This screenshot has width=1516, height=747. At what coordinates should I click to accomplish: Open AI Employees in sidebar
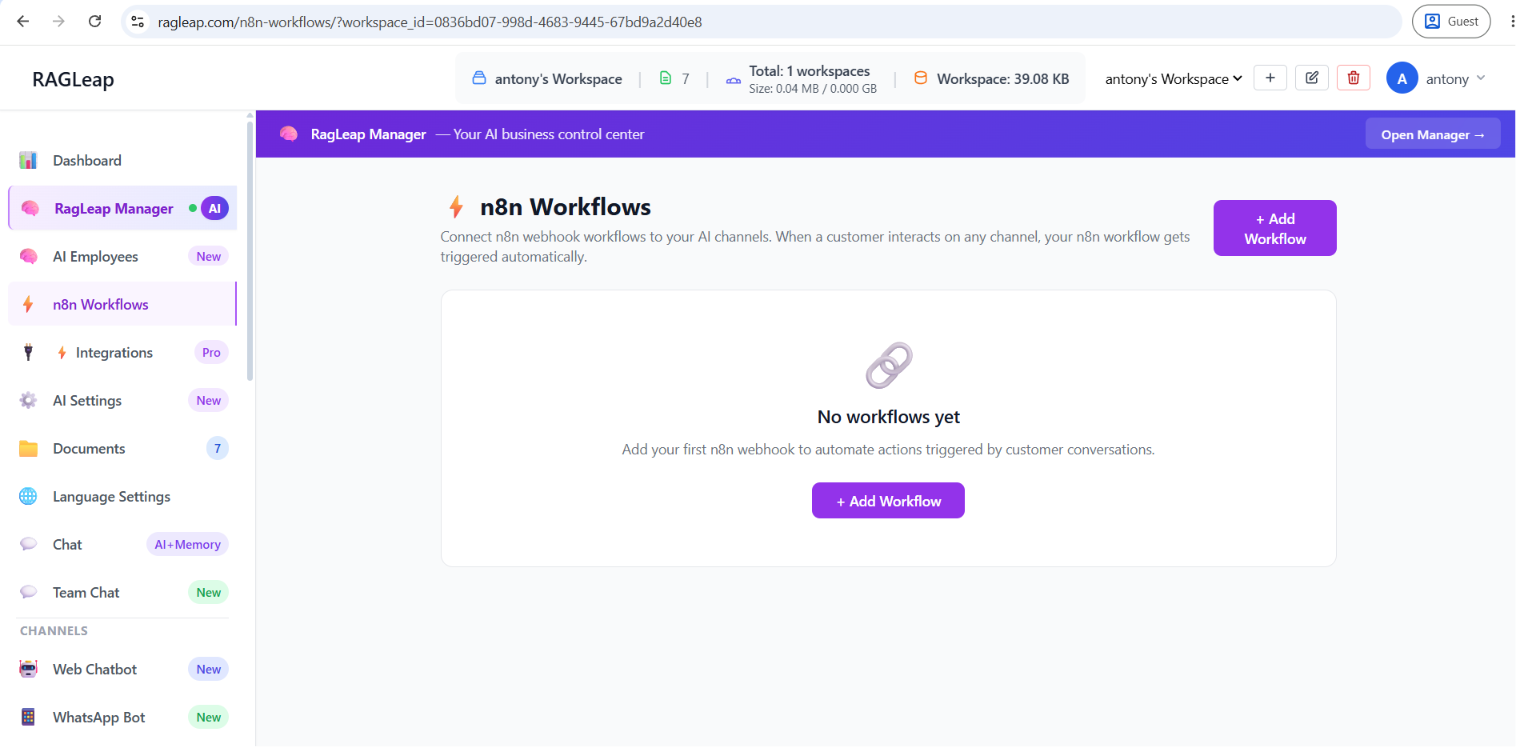(x=123, y=256)
